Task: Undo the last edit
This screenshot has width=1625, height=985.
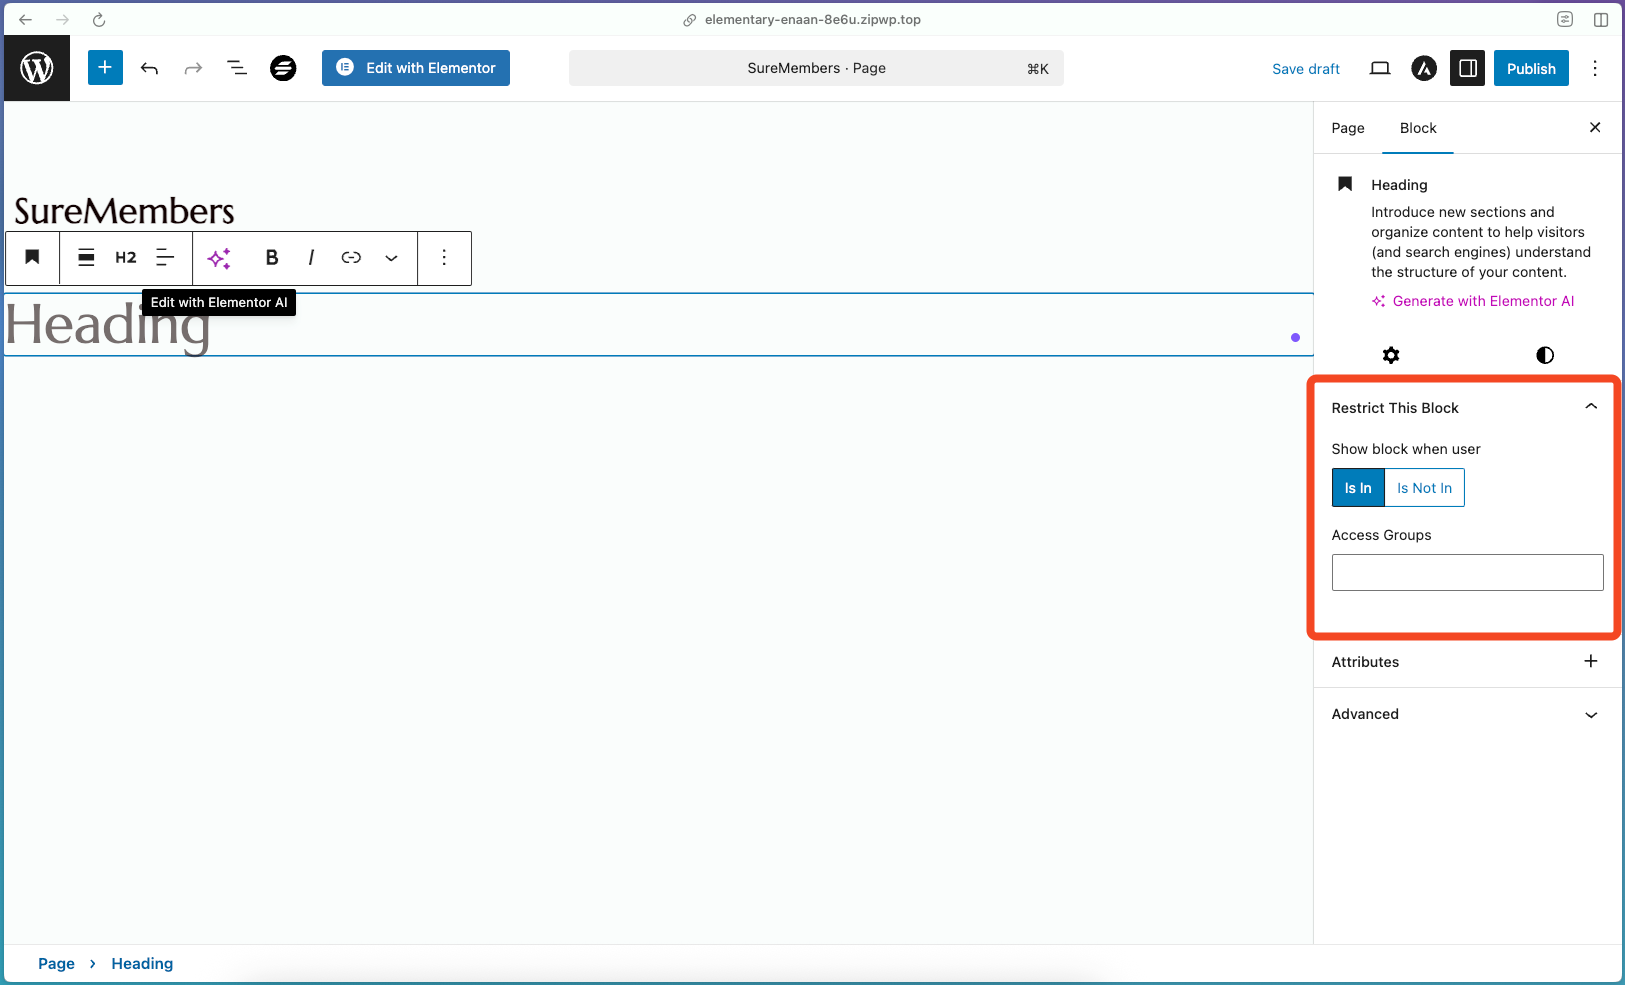Action: point(149,68)
